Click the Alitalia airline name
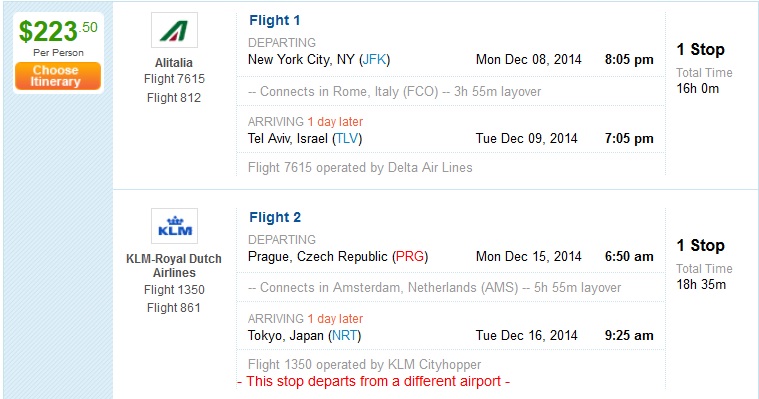Viewport: 759px width, 399px height. click(x=174, y=62)
